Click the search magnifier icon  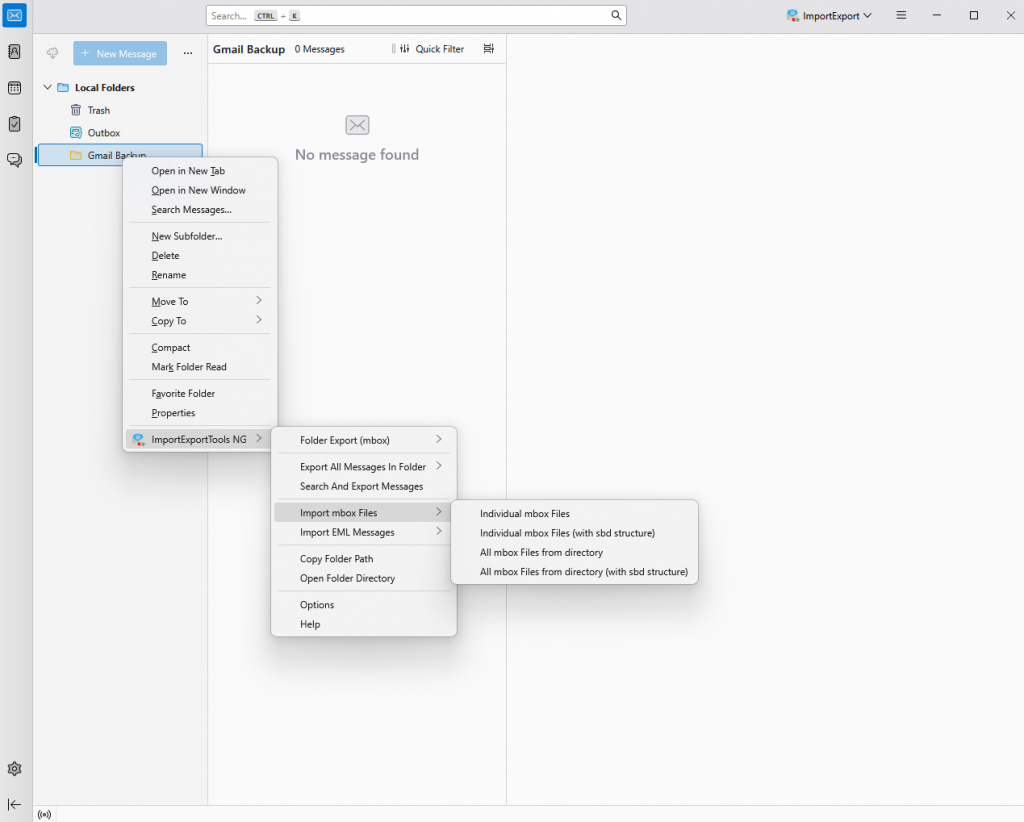tap(616, 15)
